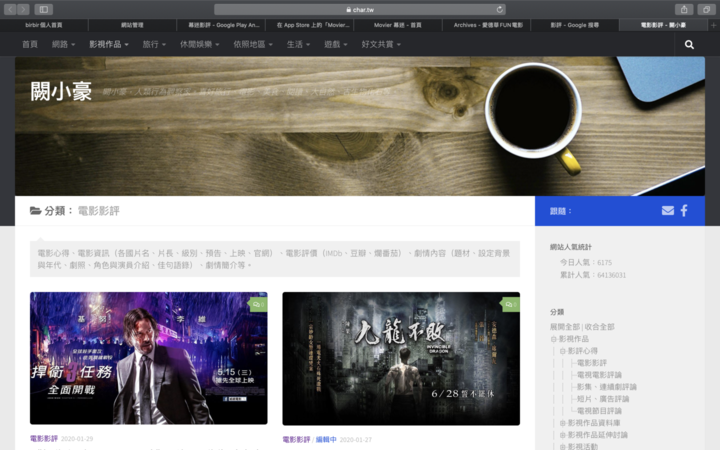The width and height of the screenshot is (720, 450).
Task: Switch to the 影評 - Google 搜尋 tab
Action: (x=575, y=25)
